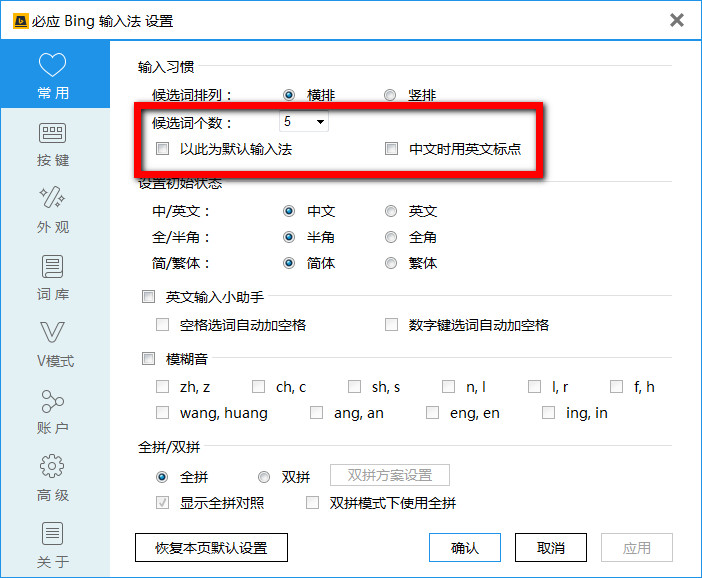This screenshot has width=702, height=578.
Task: Click the 确认 button
Action: point(465,548)
